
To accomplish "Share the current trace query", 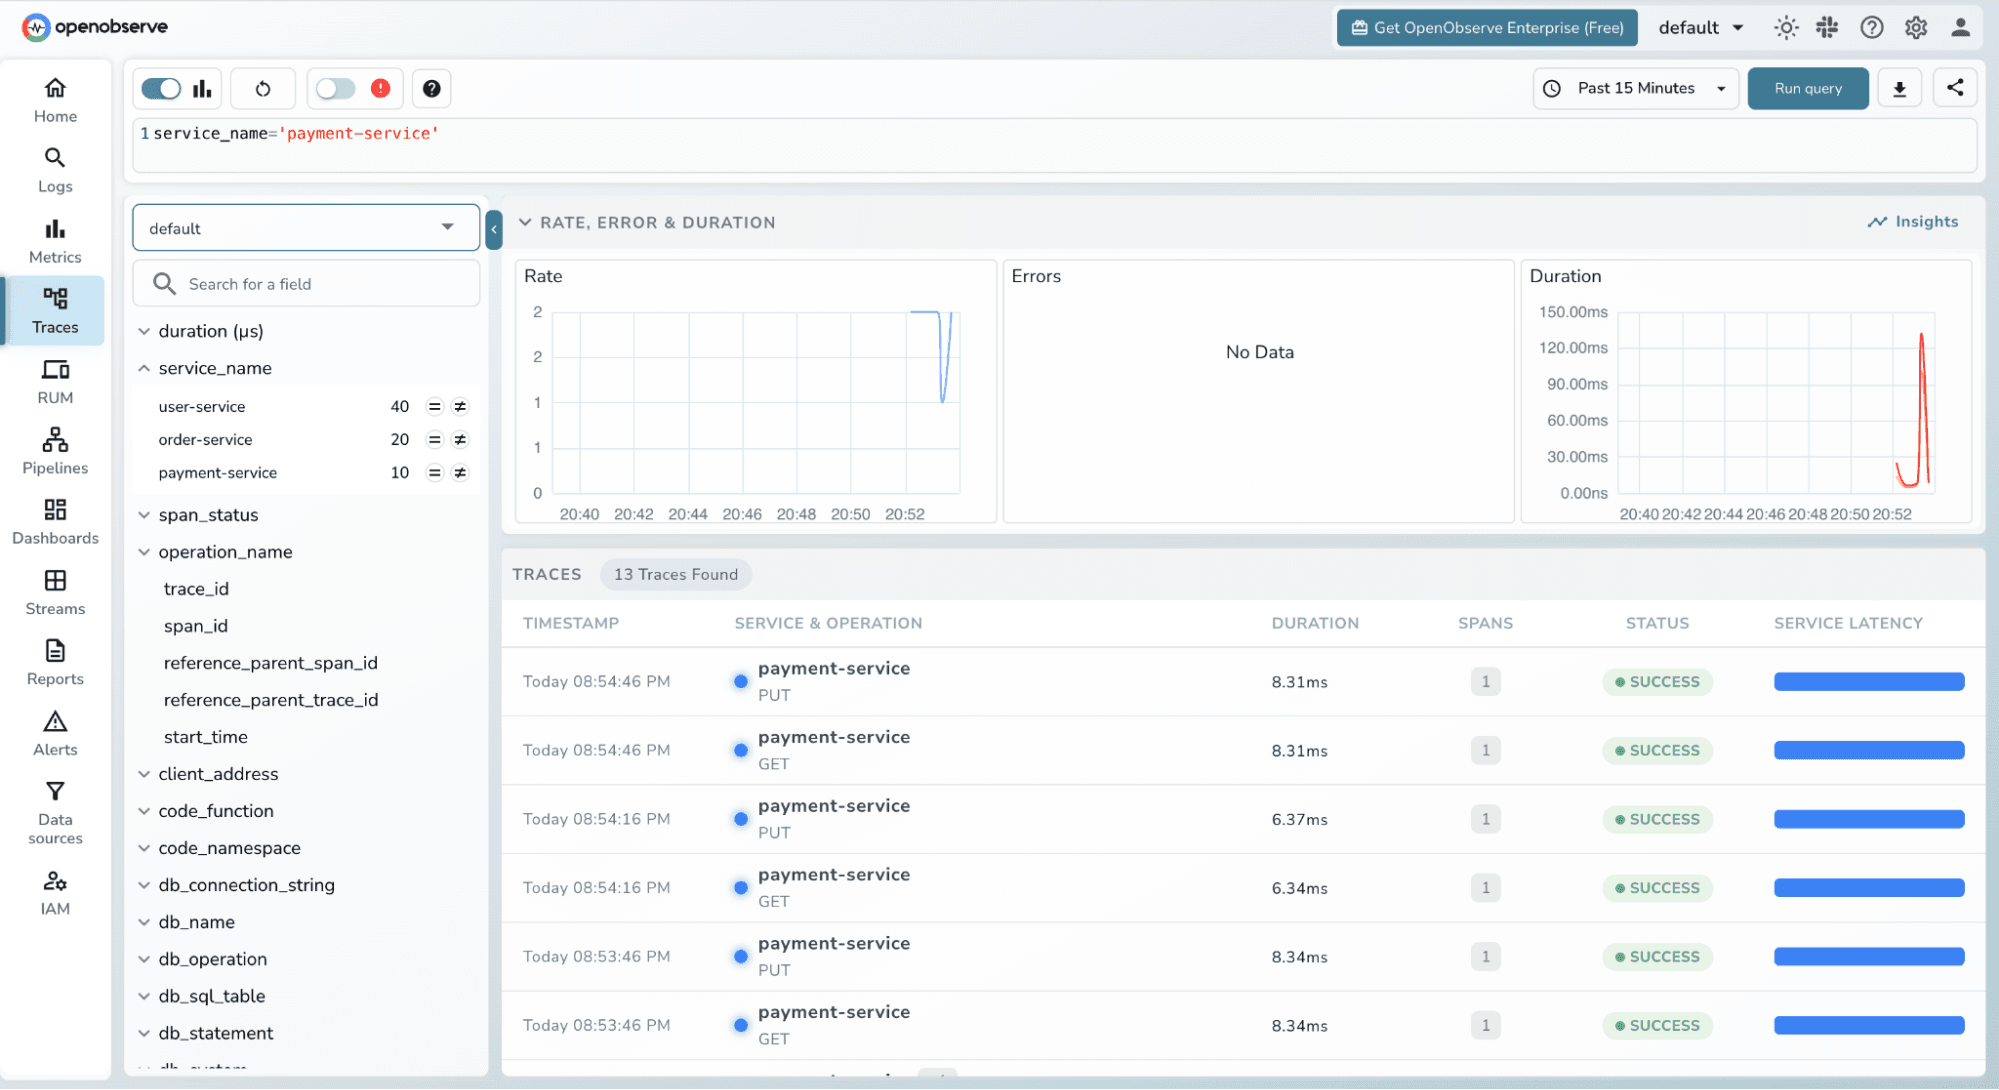I will click(1954, 88).
